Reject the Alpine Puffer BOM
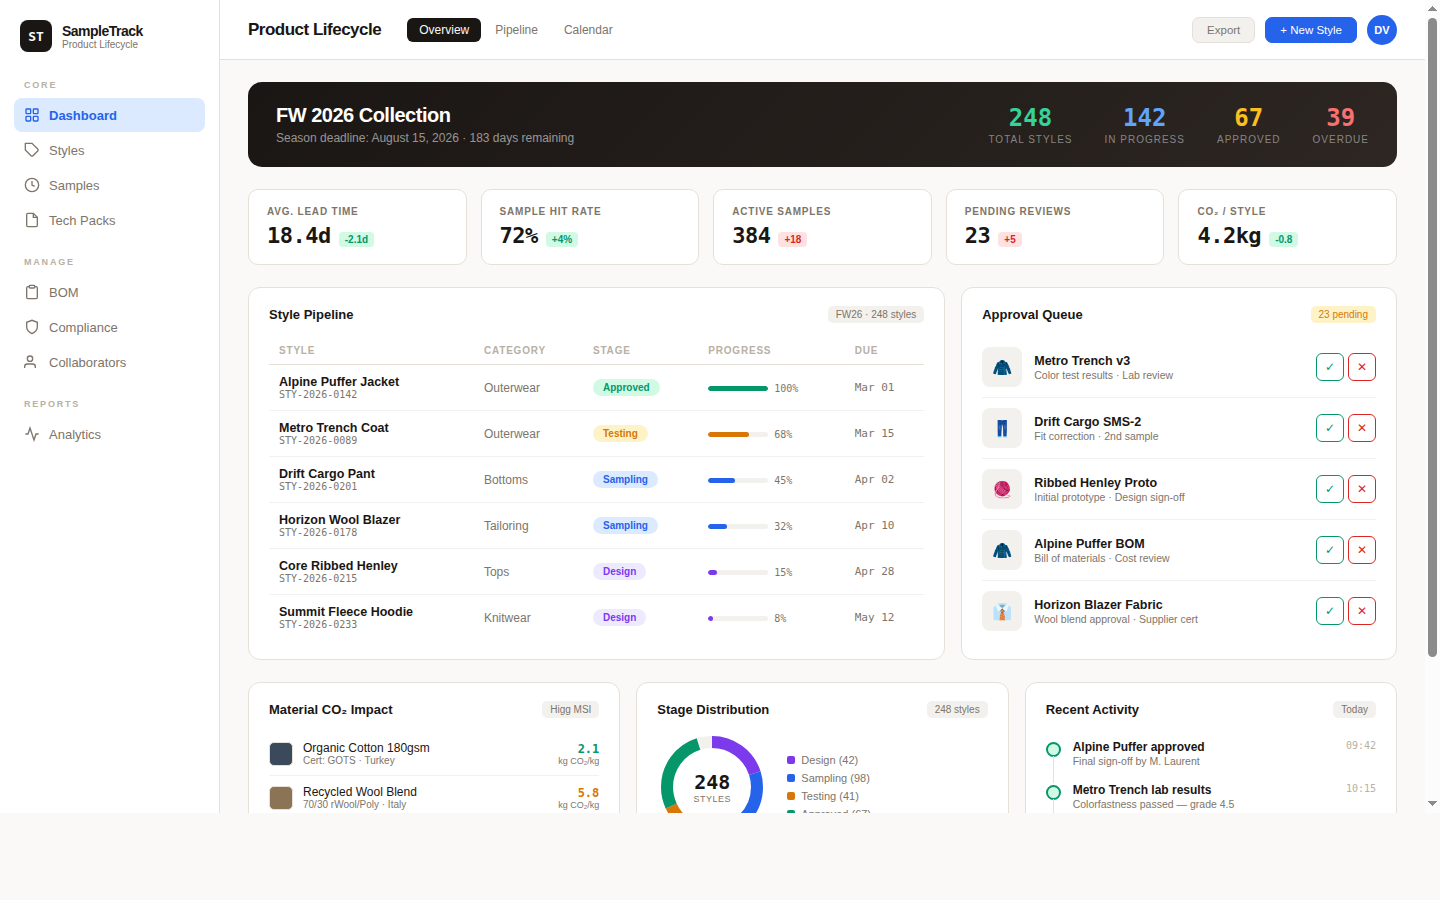The image size is (1440, 900). click(1362, 550)
